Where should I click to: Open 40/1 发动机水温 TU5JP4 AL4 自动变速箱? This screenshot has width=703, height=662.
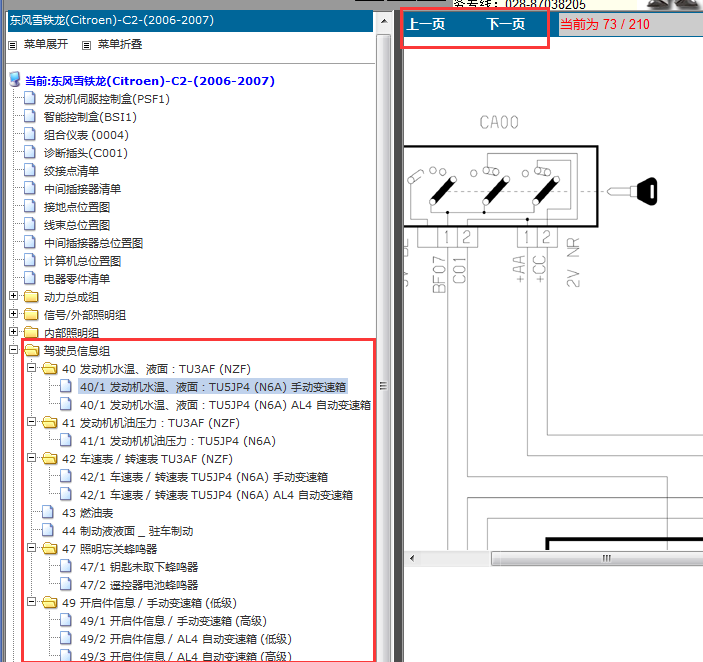(x=225, y=405)
